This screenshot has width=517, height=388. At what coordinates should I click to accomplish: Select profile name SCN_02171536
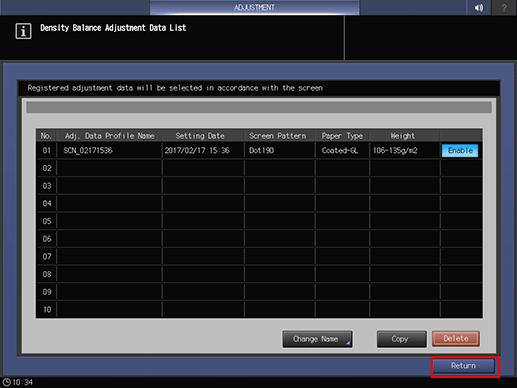88,150
